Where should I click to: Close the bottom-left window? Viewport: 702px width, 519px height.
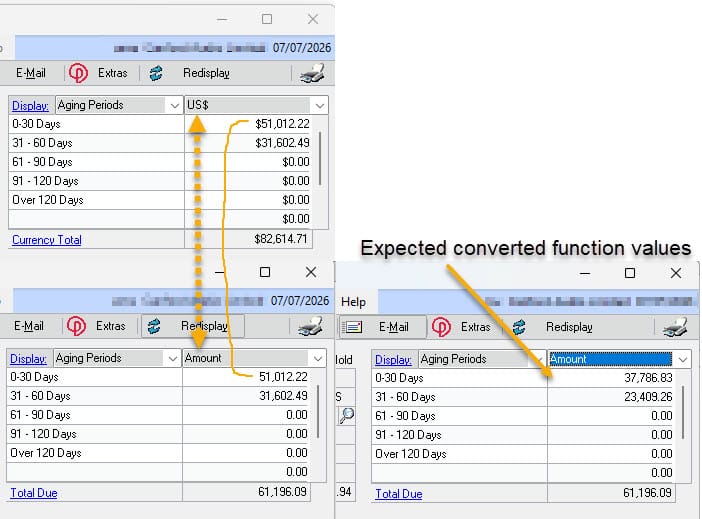(311, 272)
